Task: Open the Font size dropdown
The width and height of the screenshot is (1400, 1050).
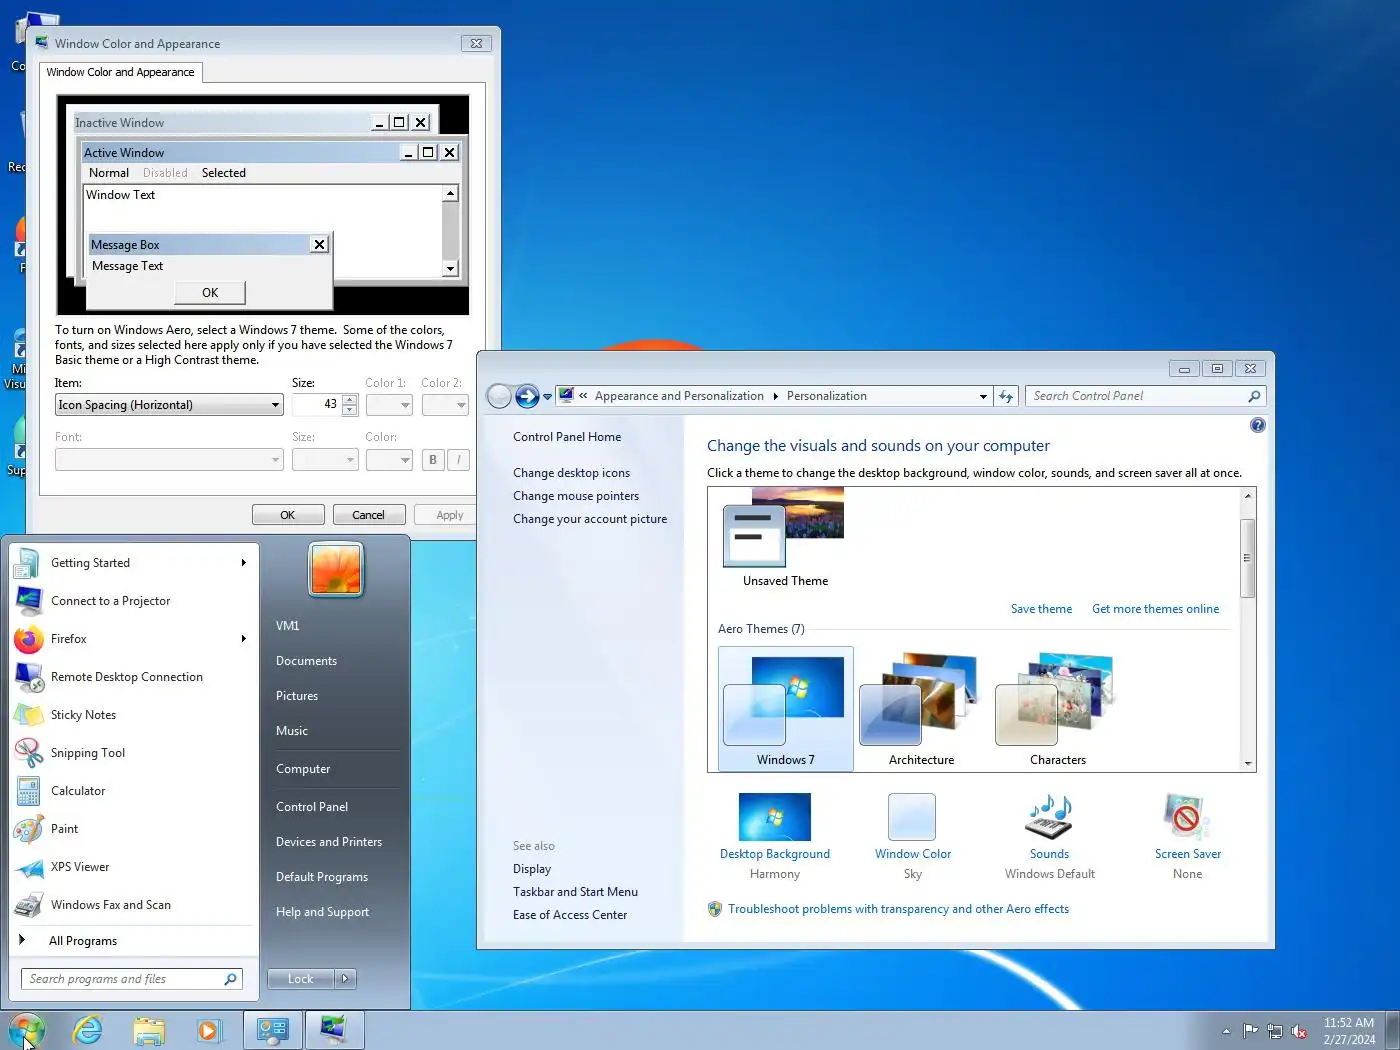Action: coord(325,460)
